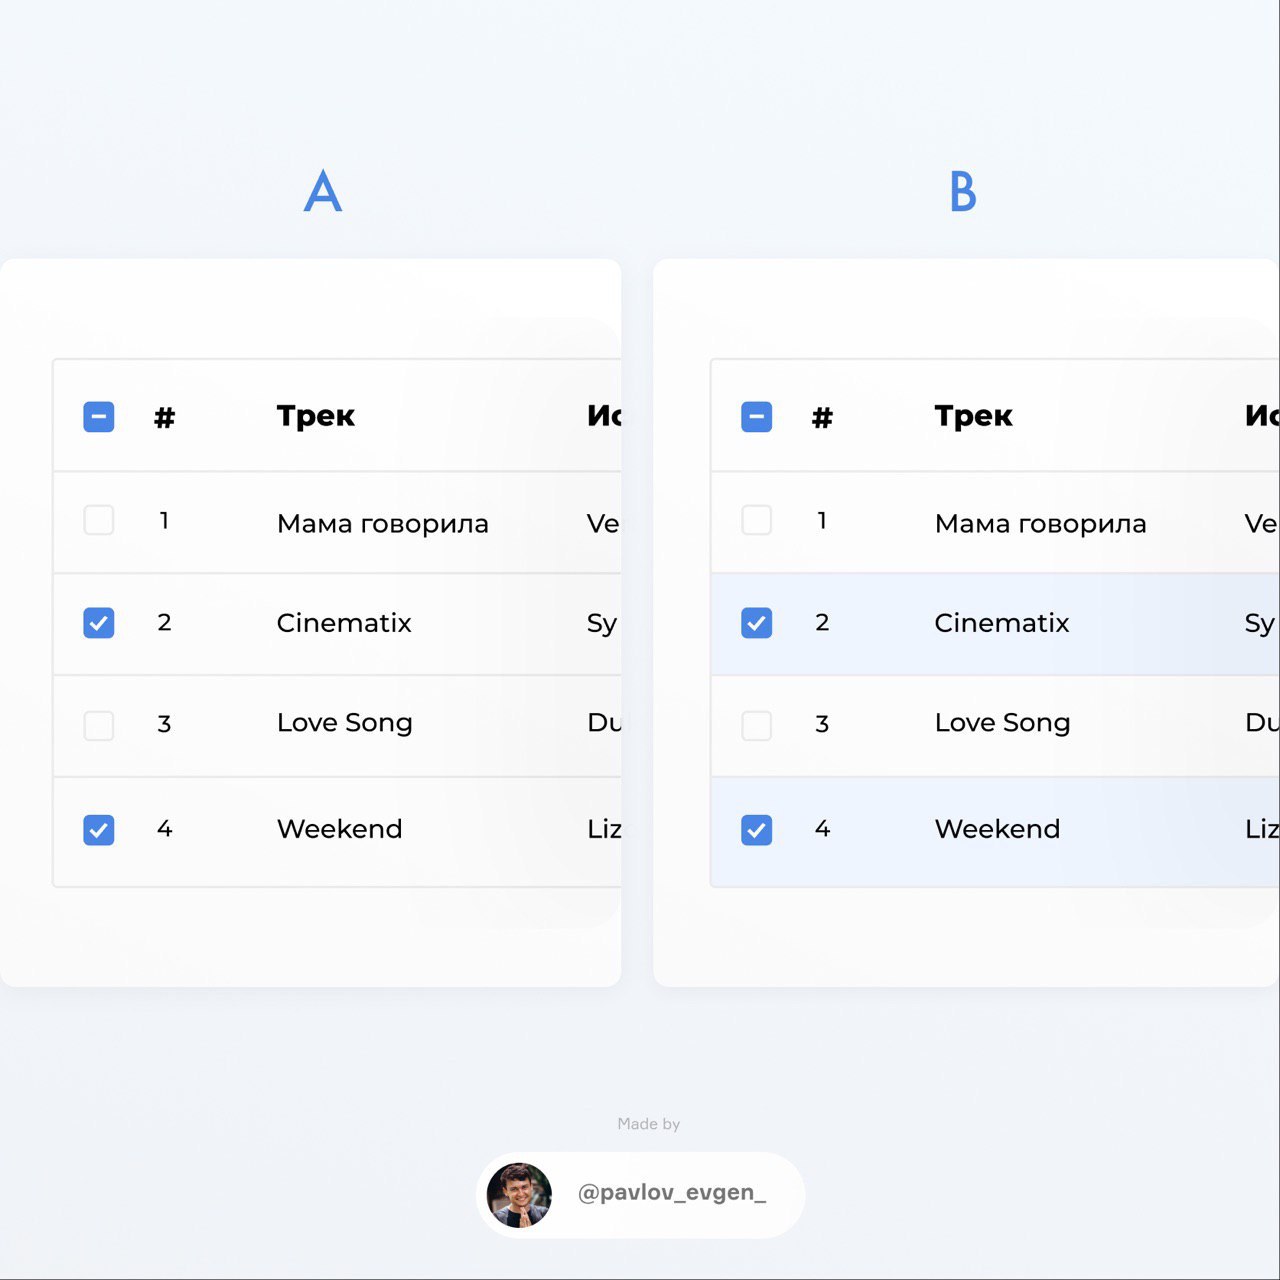This screenshot has height=1280, width=1280.
Task: Click the large letter B label
Action: click(963, 191)
